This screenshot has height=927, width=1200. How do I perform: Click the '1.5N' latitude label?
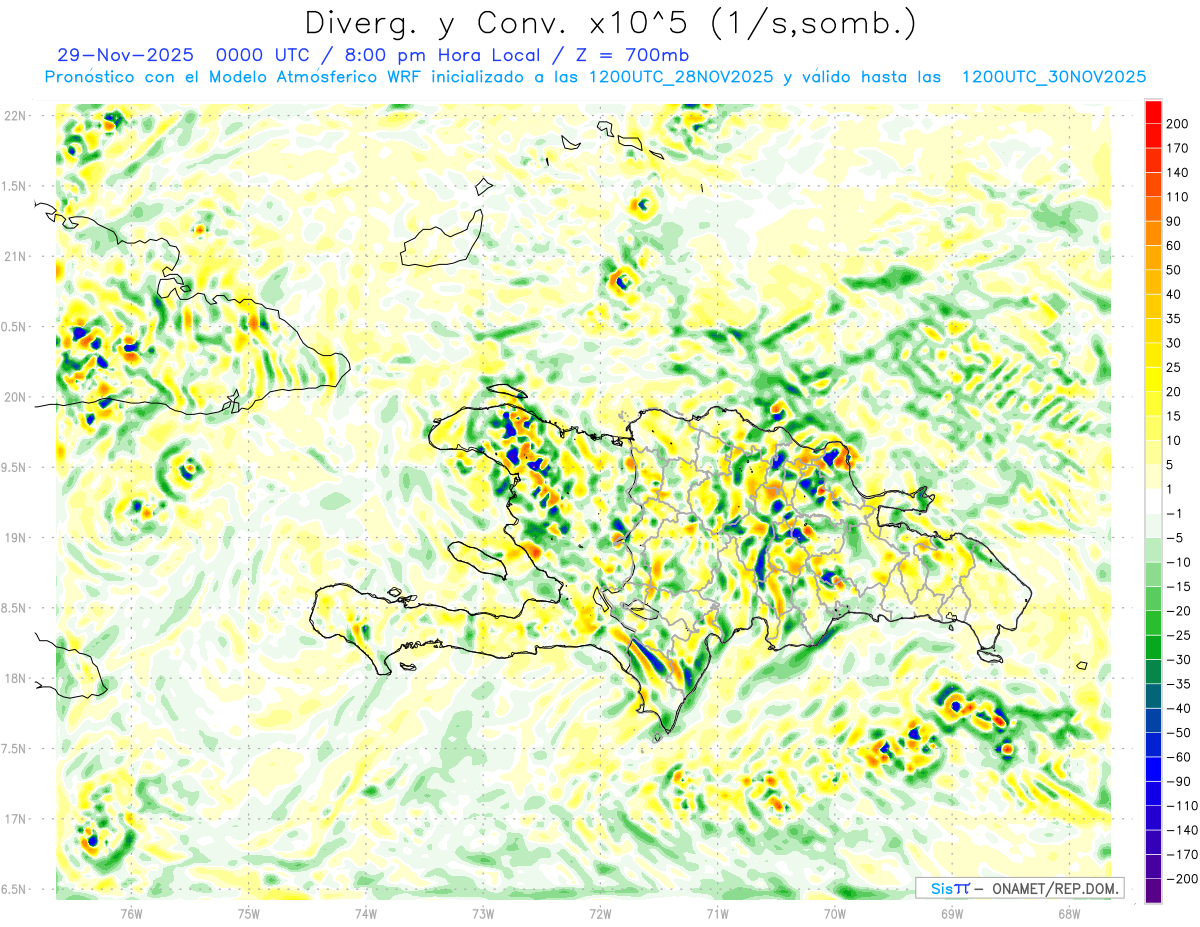(15, 187)
